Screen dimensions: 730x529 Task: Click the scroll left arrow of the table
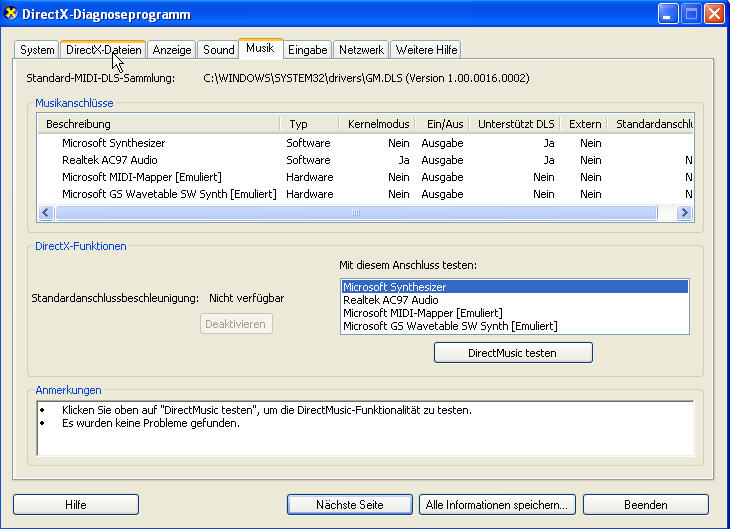pyautogui.click(x=45, y=213)
